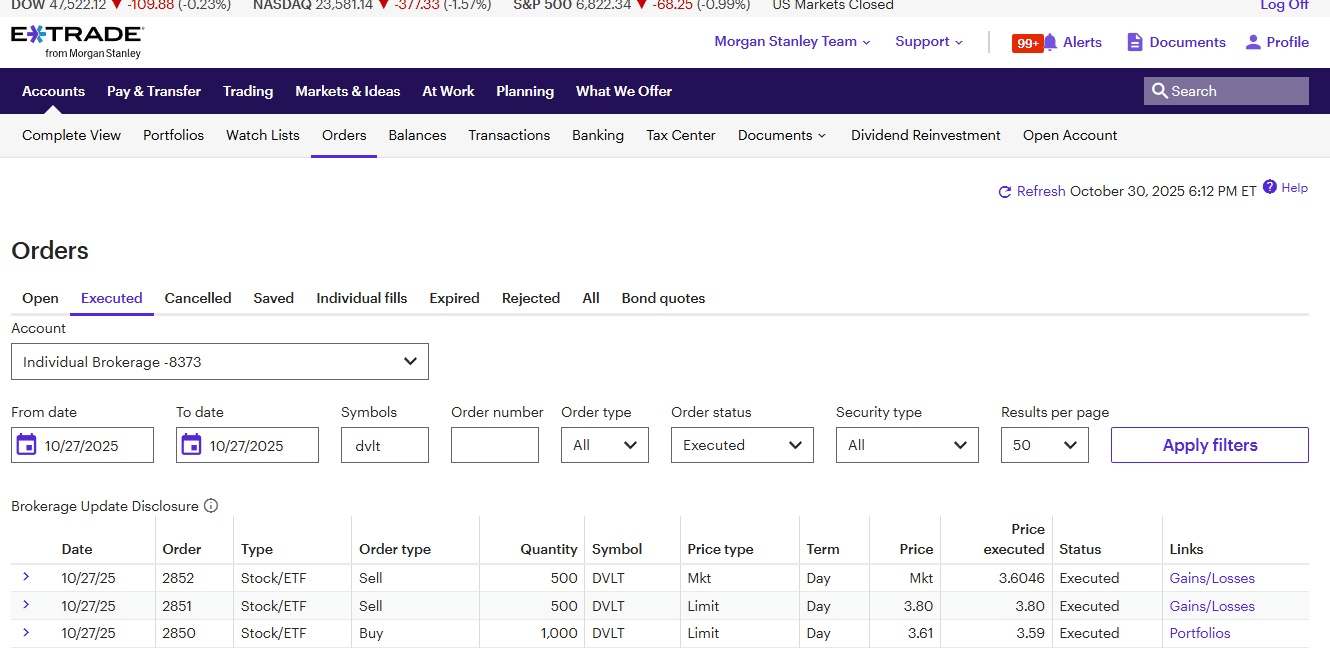The width and height of the screenshot is (1330, 661).
Task: Expand order 2852 row details
Action: click(26, 577)
